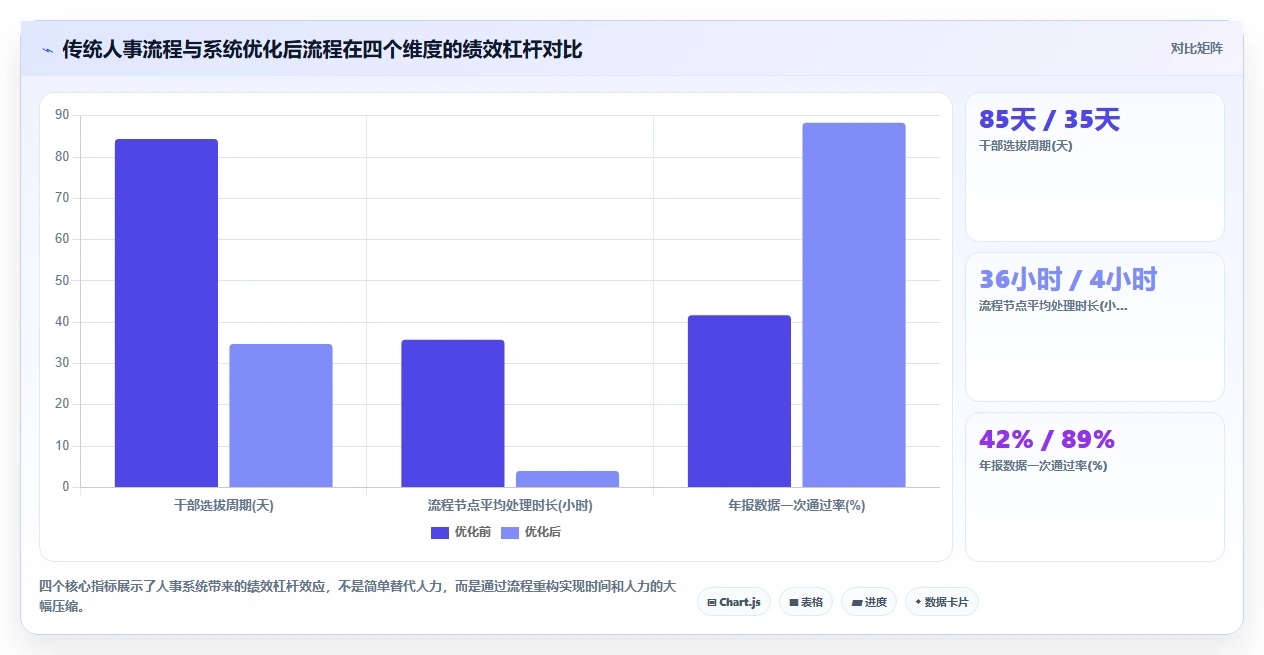1264x655 pixels.
Task: Open the 36小时 / 4小时 data card
Action: point(1095,327)
